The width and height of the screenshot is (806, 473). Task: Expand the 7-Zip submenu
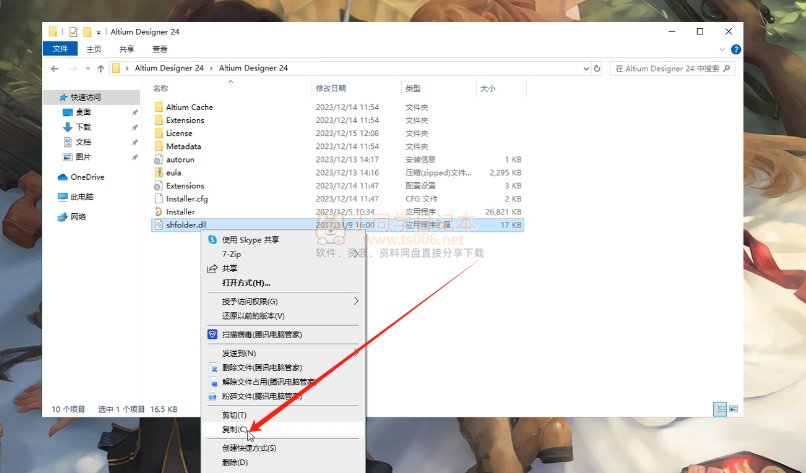pyautogui.click(x=356, y=254)
